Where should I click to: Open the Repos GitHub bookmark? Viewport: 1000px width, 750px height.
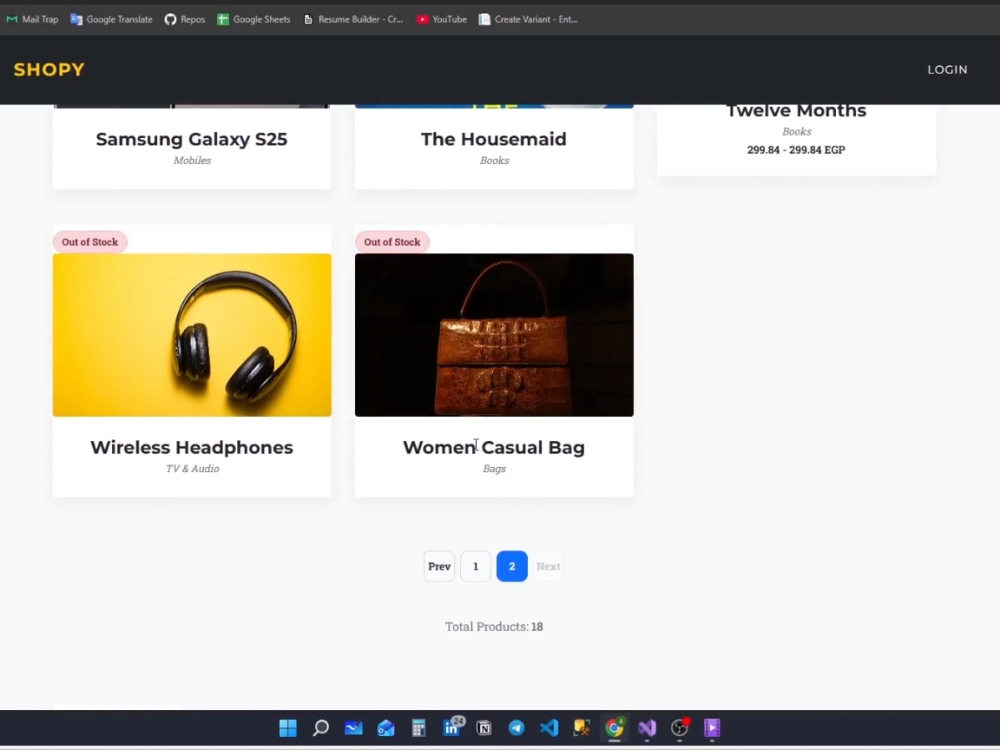click(185, 19)
